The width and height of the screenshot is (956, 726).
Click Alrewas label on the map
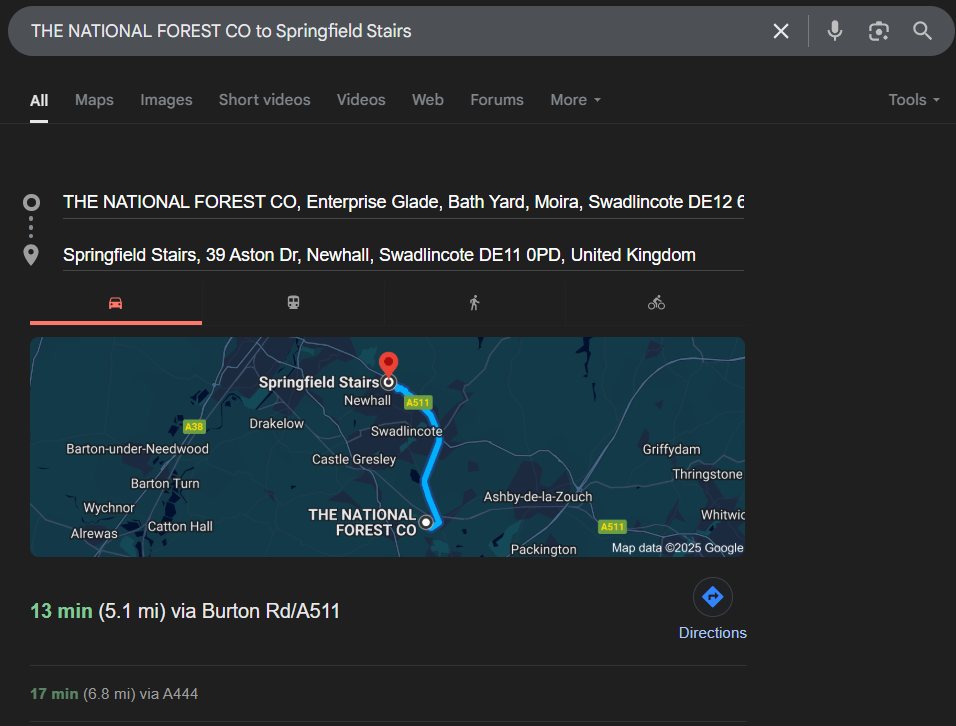coord(94,533)
